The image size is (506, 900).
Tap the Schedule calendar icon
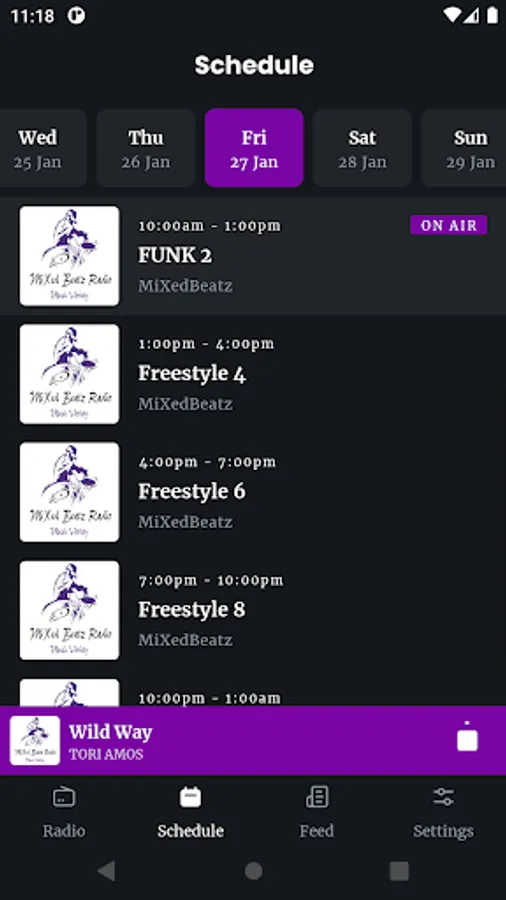click(x=190, y=797)
